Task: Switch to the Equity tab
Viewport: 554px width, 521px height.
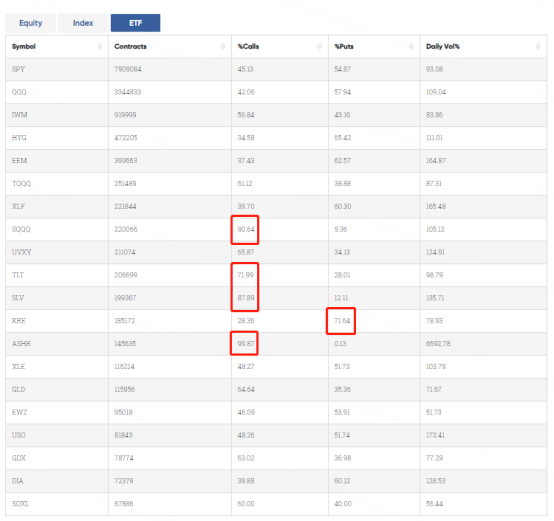Action: click(30, 23)
